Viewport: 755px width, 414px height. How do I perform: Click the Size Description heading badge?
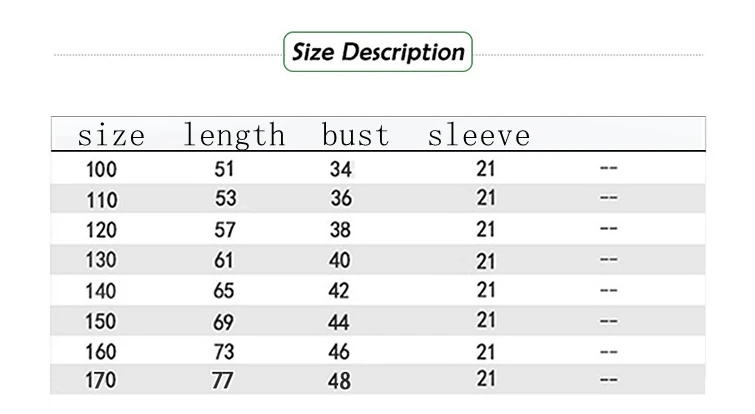(x=378, y=51)
